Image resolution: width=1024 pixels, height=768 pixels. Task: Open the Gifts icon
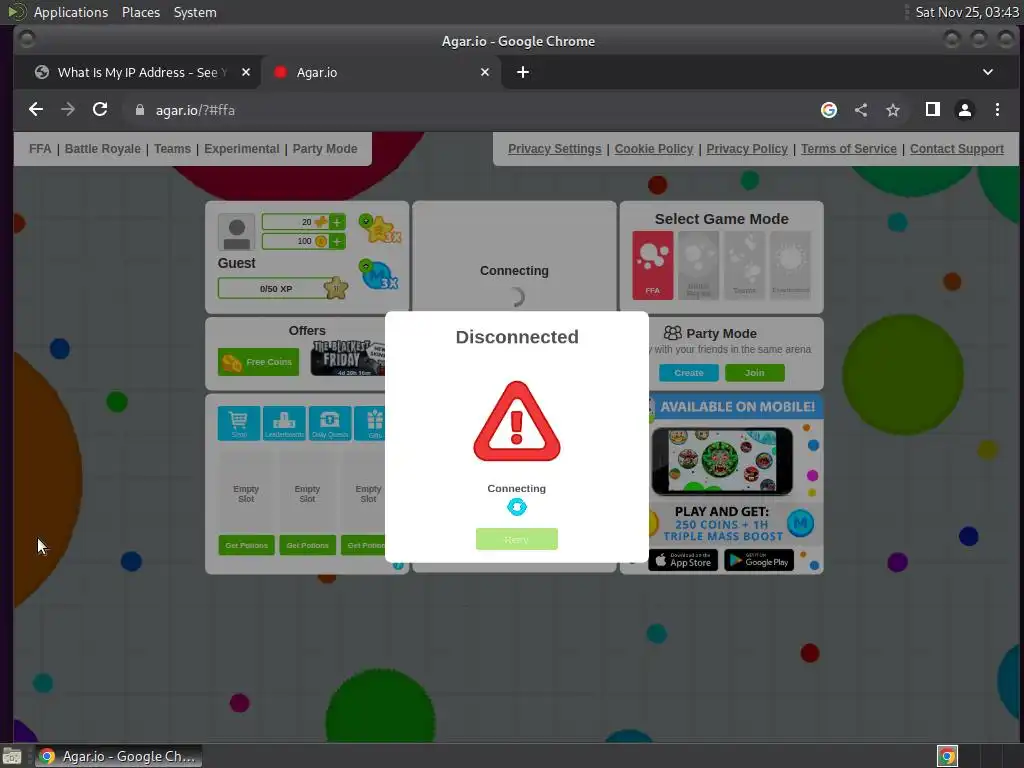(370, 423)
